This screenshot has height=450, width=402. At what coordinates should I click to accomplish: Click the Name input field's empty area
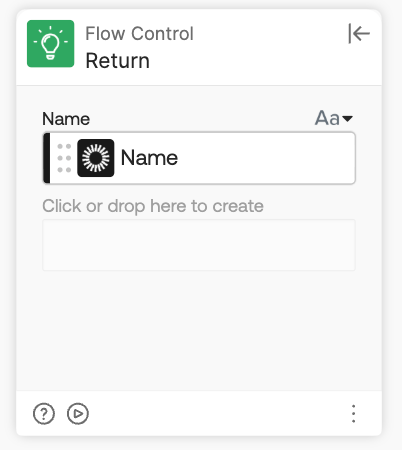pos(267,158)
